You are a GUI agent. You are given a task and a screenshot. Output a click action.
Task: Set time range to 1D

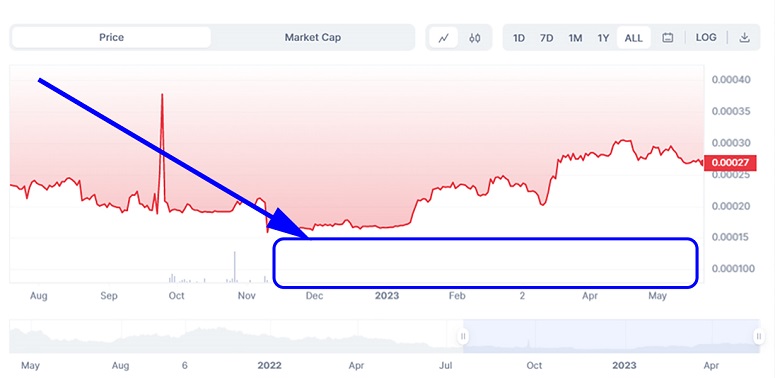[x=518, y=38]
